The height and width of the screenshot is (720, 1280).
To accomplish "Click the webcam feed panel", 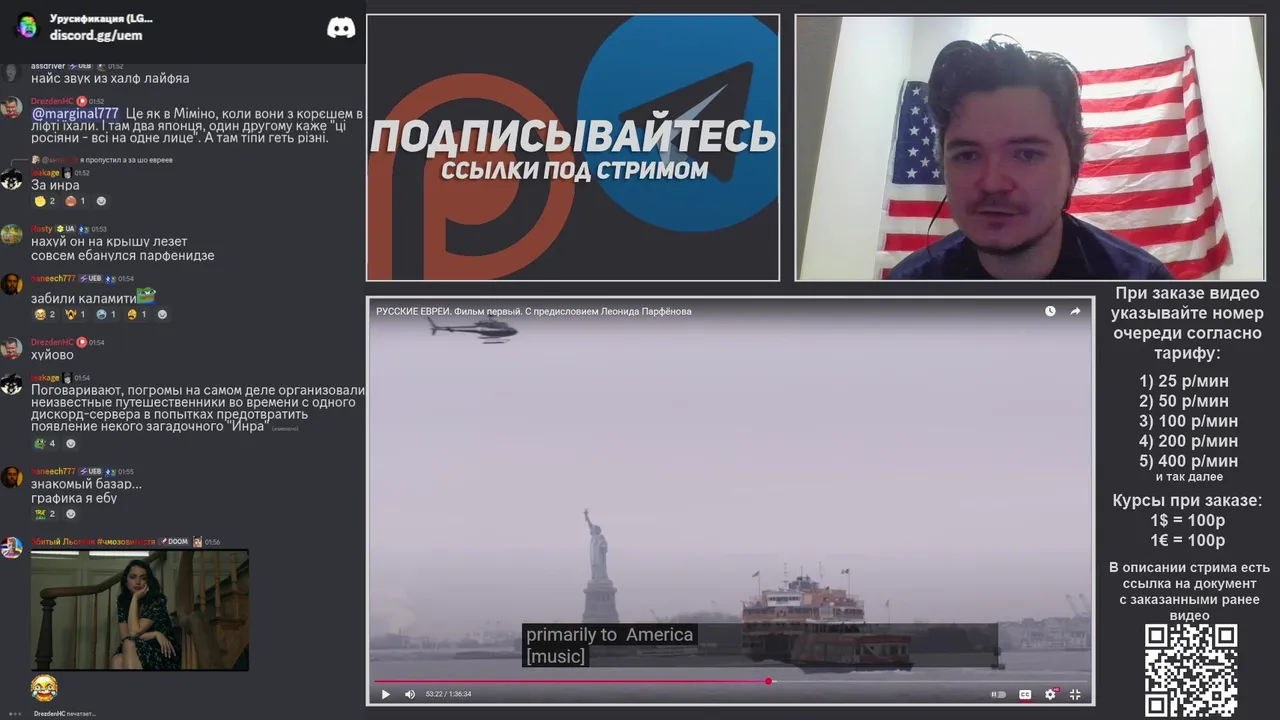I will pyautogui.click(x=1030, y=148).
